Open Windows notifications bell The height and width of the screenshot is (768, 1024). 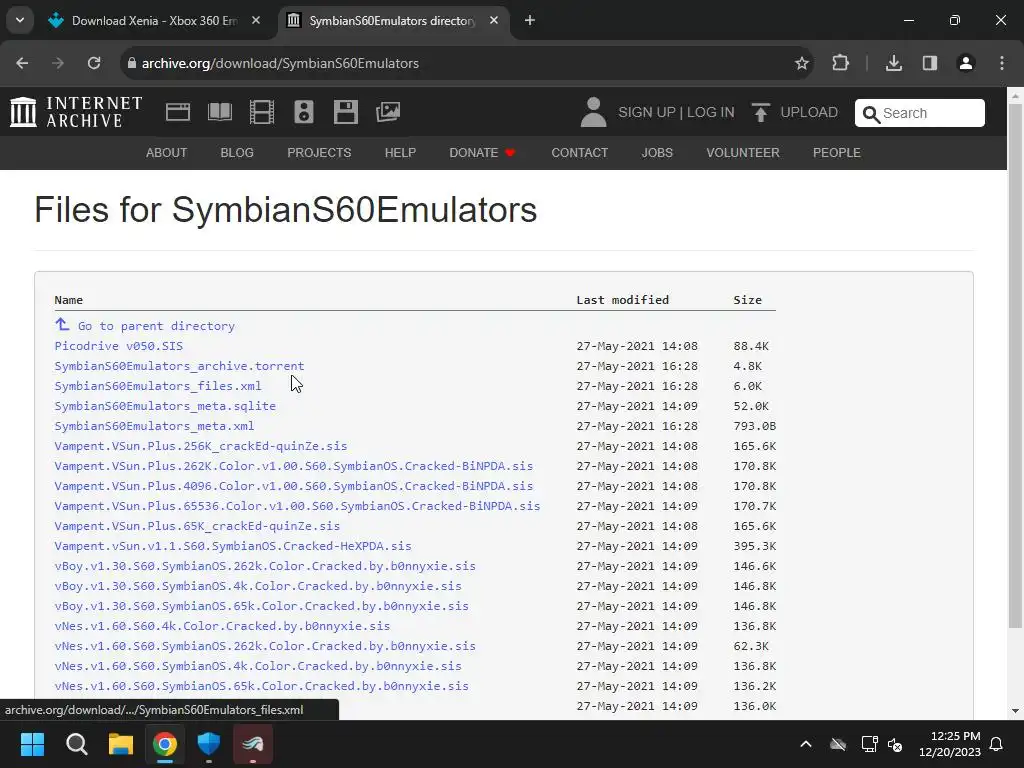[x=997, y=744]
